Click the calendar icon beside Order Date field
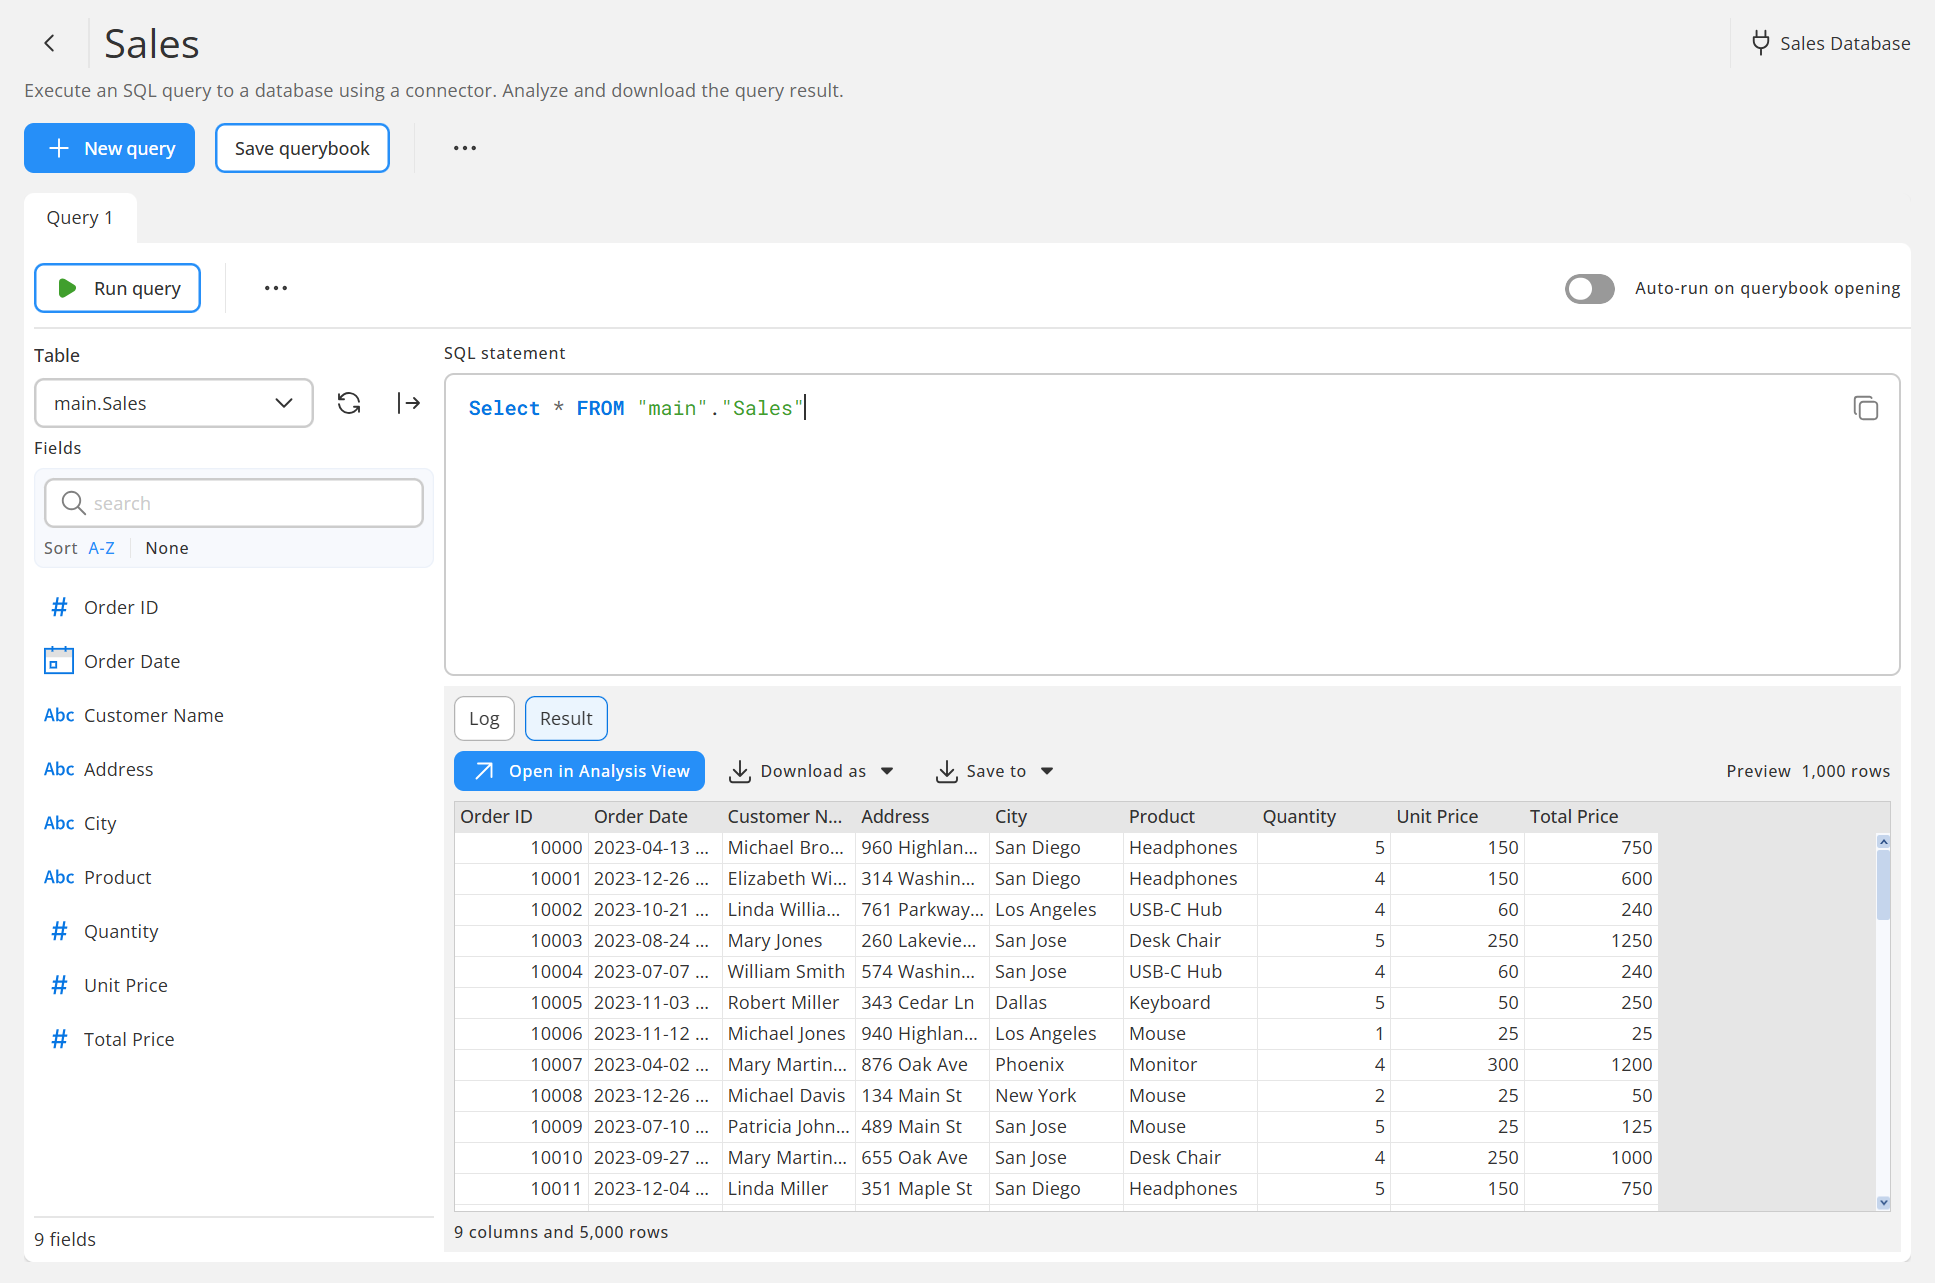The image size is (1935, 1283). tap(59, 661)
